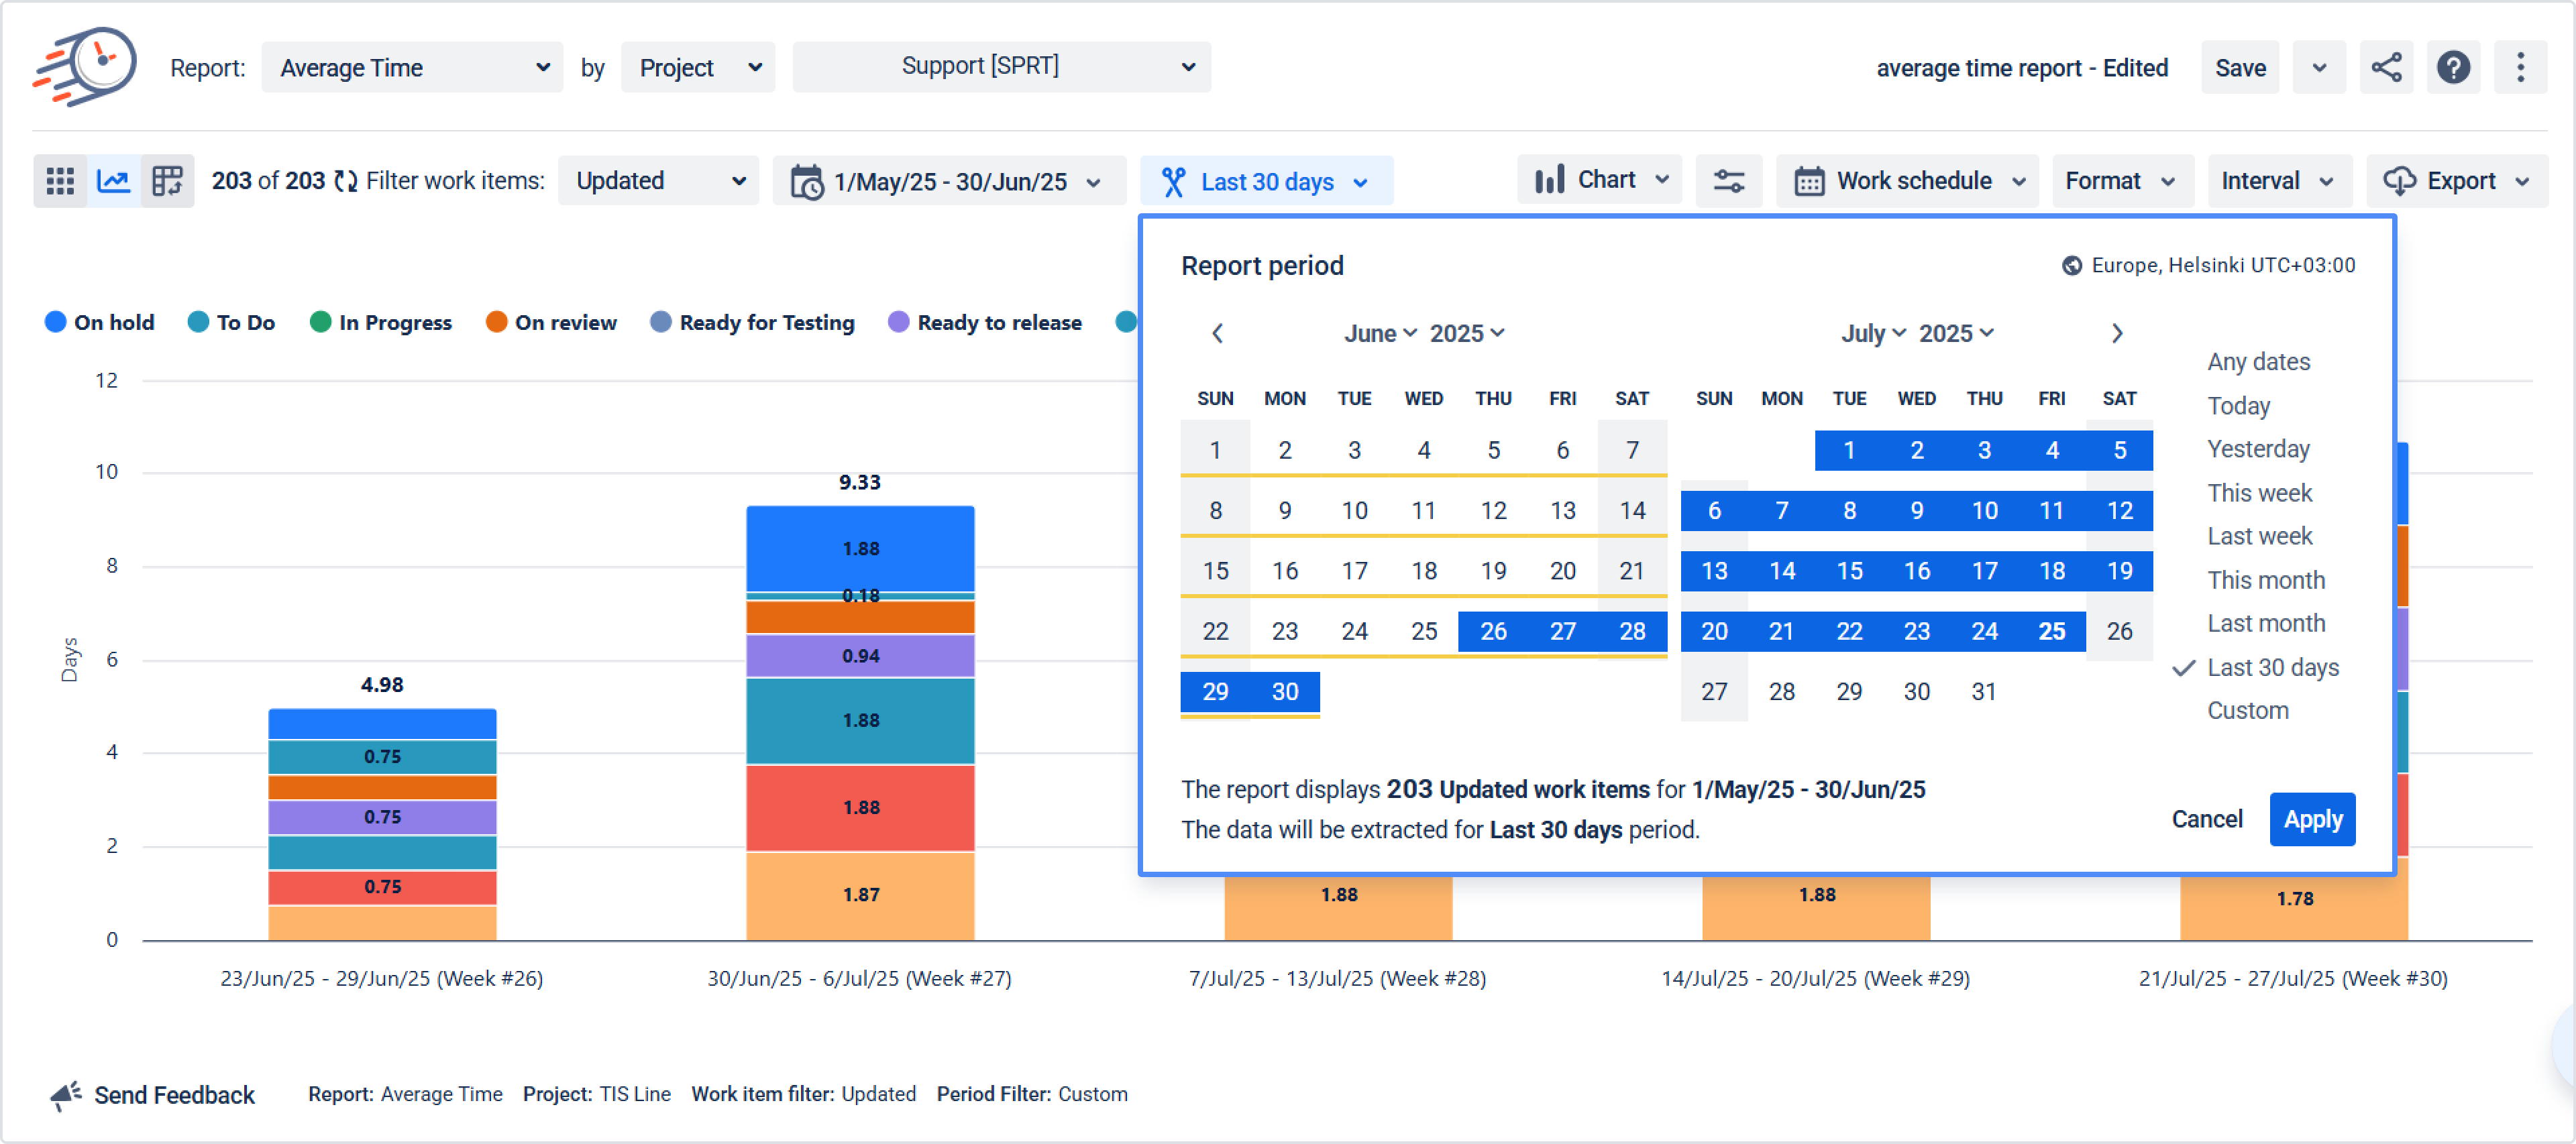Expand the June month selector
The image size is (2576, 1144).
click(x=1379, y=333)
